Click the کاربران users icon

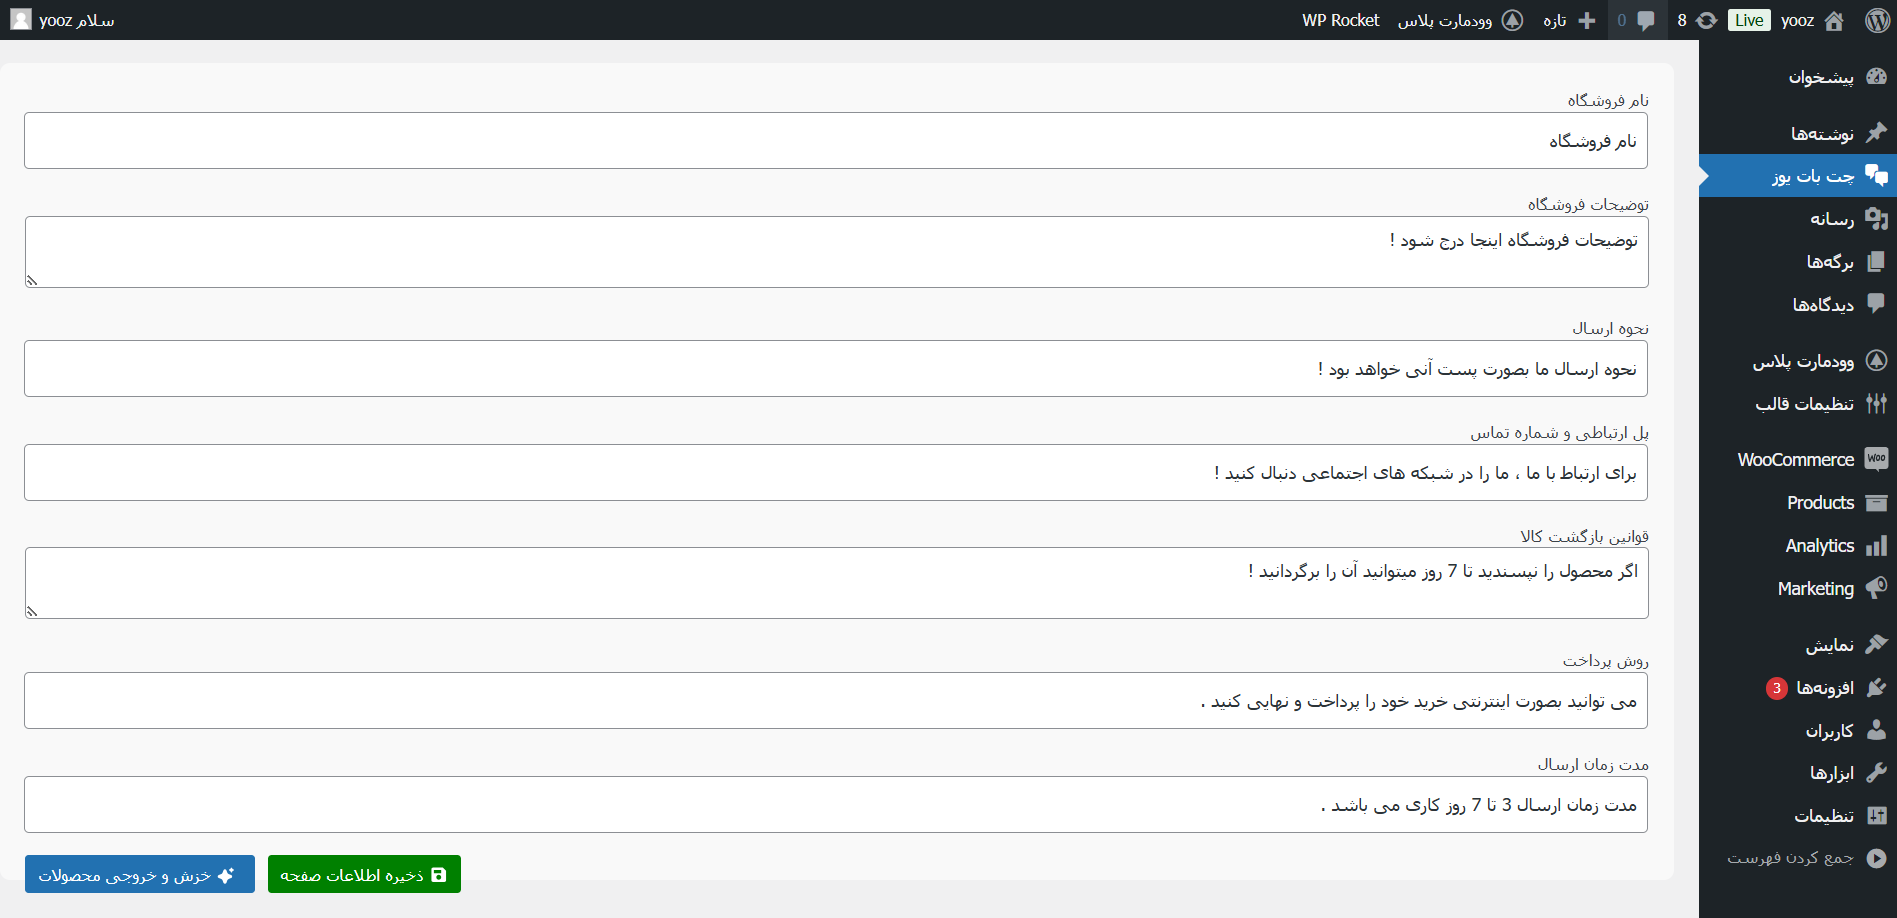click(1877, 730)
